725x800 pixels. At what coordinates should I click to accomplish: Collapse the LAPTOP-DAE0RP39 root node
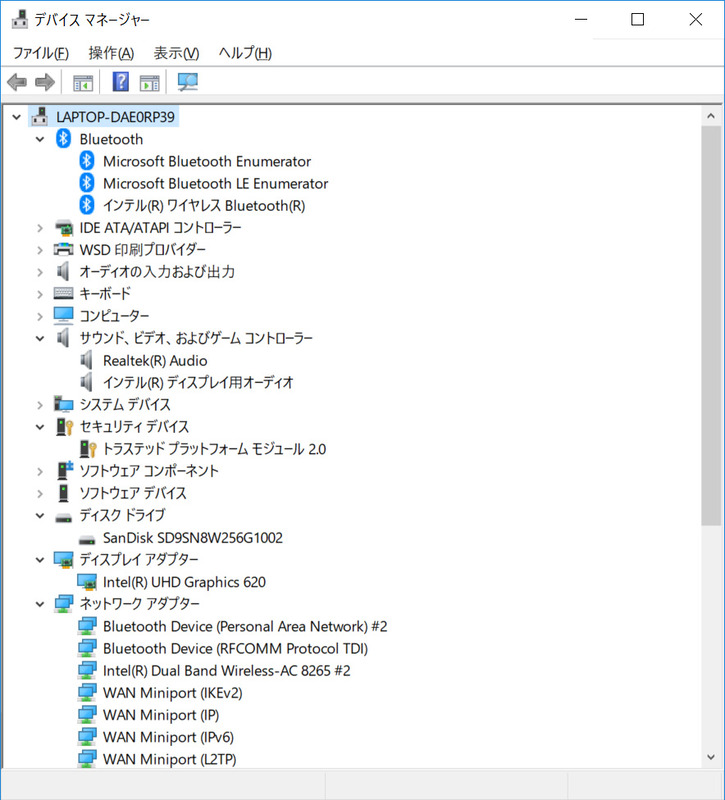tap(17, 117)
